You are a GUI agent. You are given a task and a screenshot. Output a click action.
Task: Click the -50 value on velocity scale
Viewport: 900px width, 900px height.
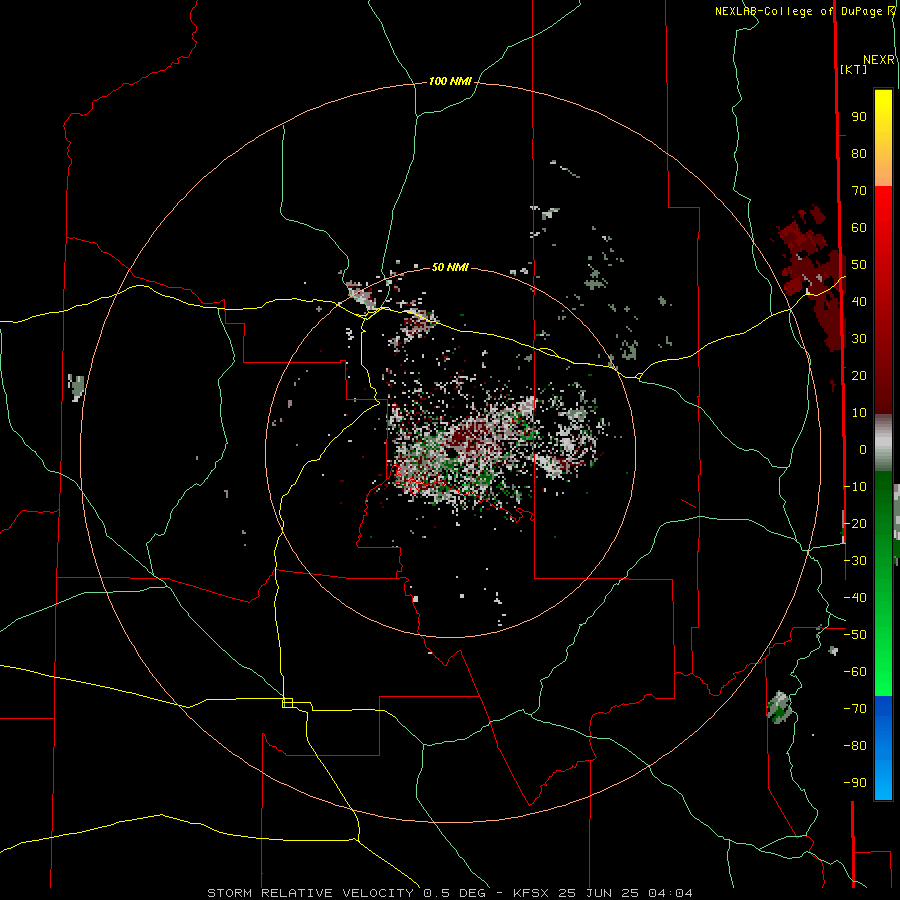click(855, 635)
